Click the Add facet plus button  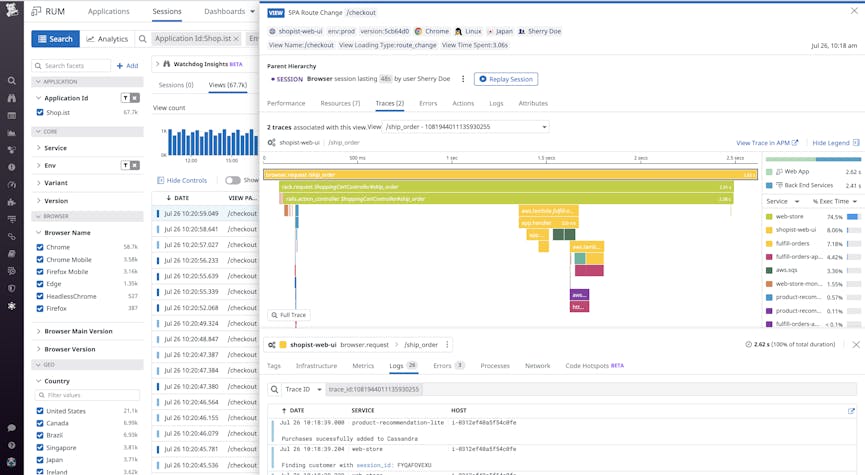pos(128,66)
